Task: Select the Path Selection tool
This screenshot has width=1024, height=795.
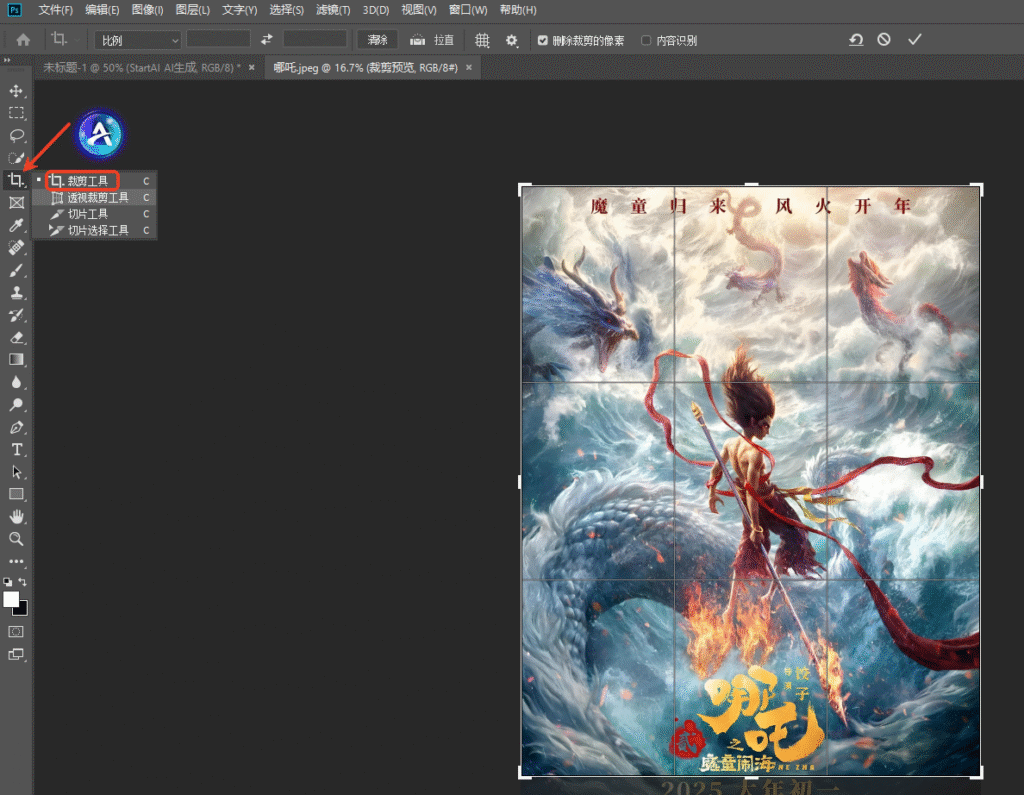Action: click(16, 472)
